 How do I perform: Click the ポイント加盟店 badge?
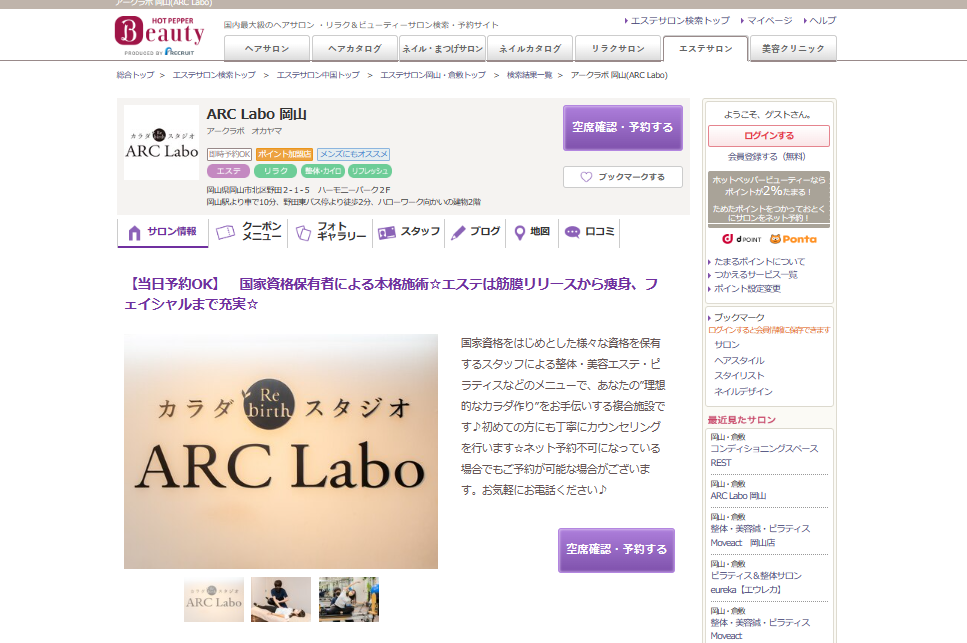coord(284,154)
